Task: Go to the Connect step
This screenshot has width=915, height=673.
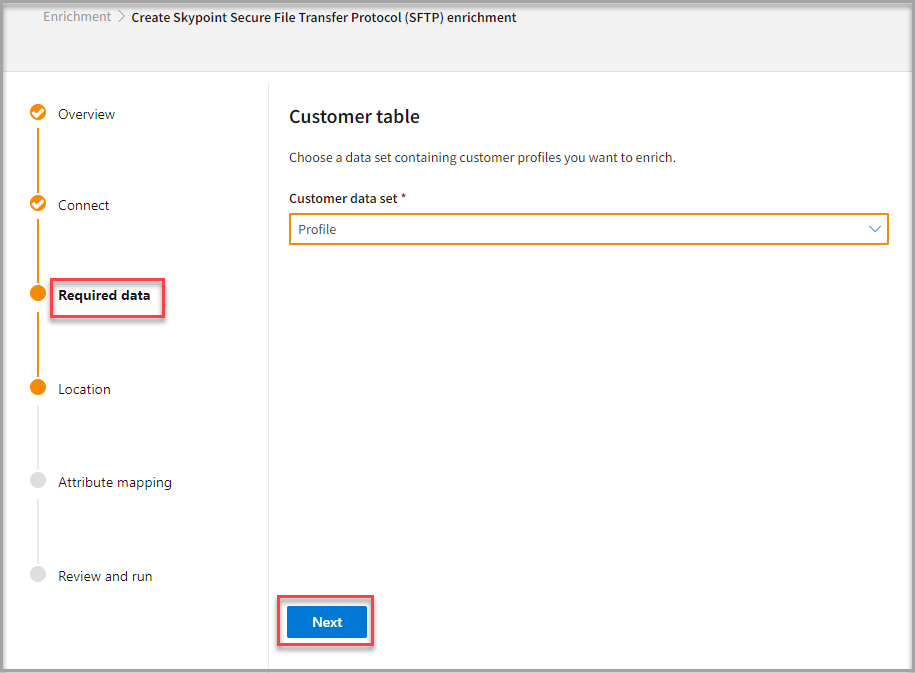Action: [83, 205]
